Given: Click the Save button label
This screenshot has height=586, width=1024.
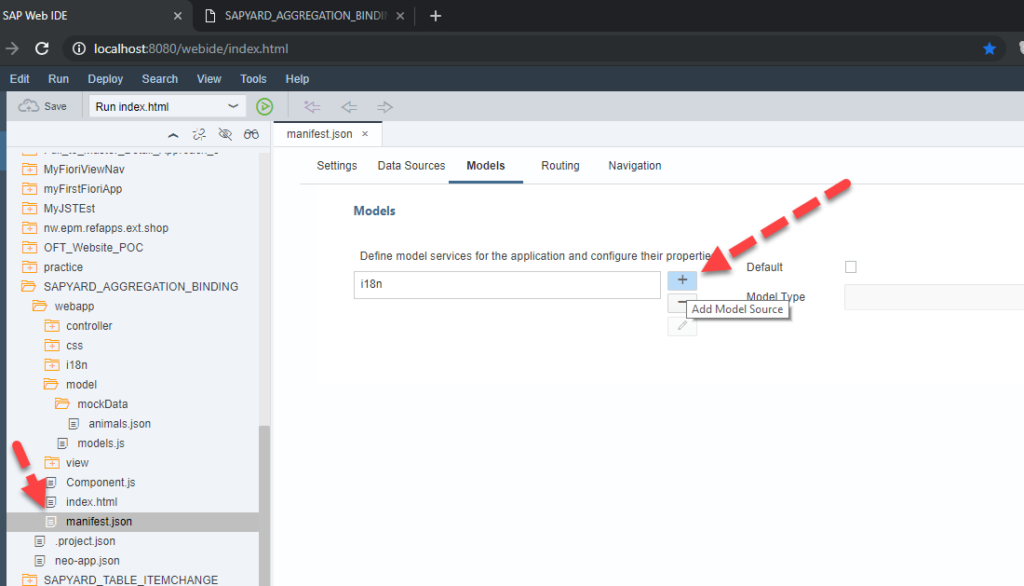Looking at the screenshot, I should [56, 106].
